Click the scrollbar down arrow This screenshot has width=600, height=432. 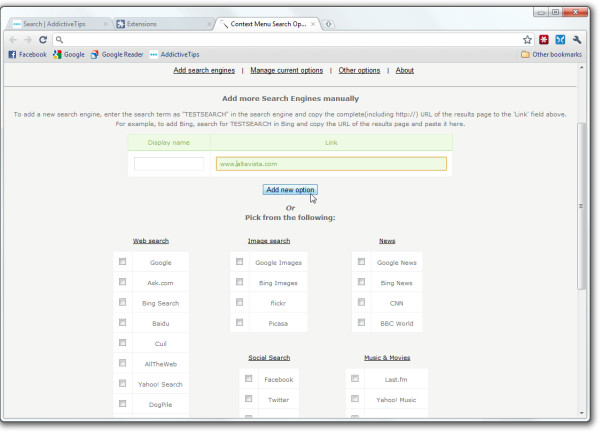pyautogui.click(x=582, y=413)
